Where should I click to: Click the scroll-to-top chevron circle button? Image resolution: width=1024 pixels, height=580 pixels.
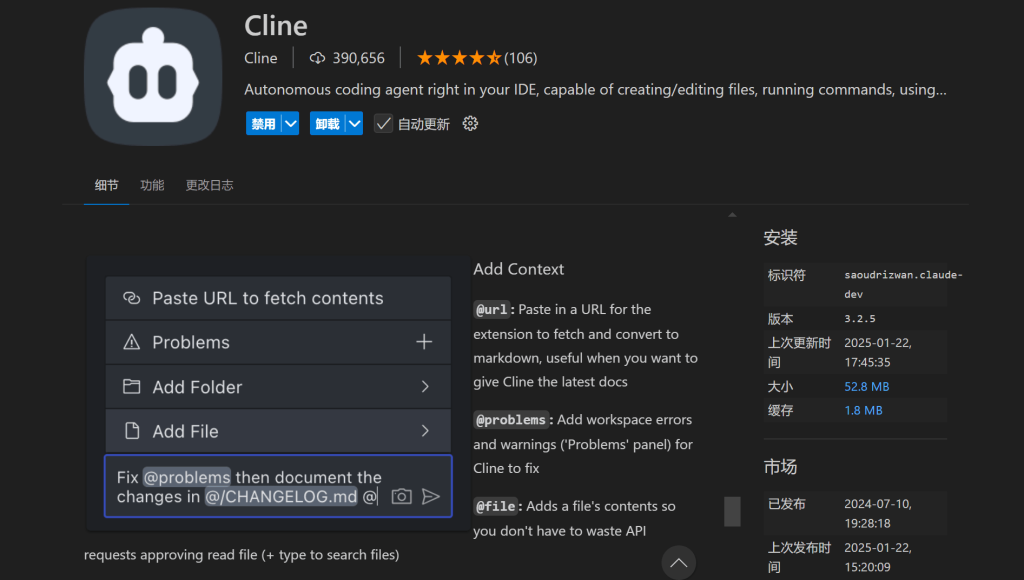(679, 563)
